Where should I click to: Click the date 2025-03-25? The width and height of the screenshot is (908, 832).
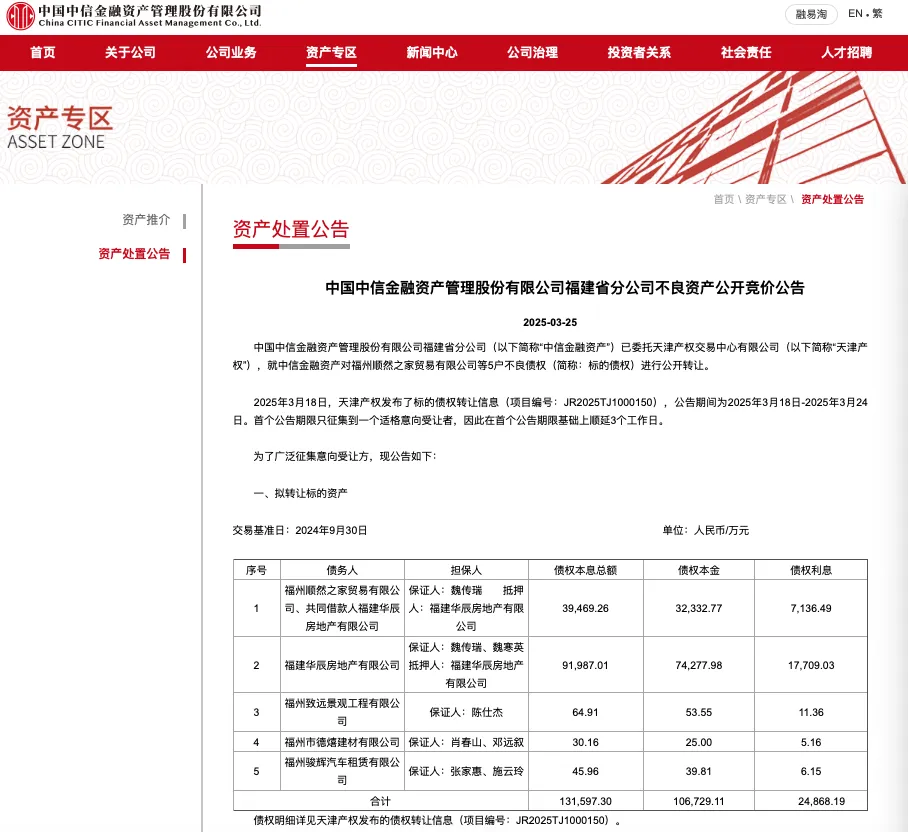550,322
